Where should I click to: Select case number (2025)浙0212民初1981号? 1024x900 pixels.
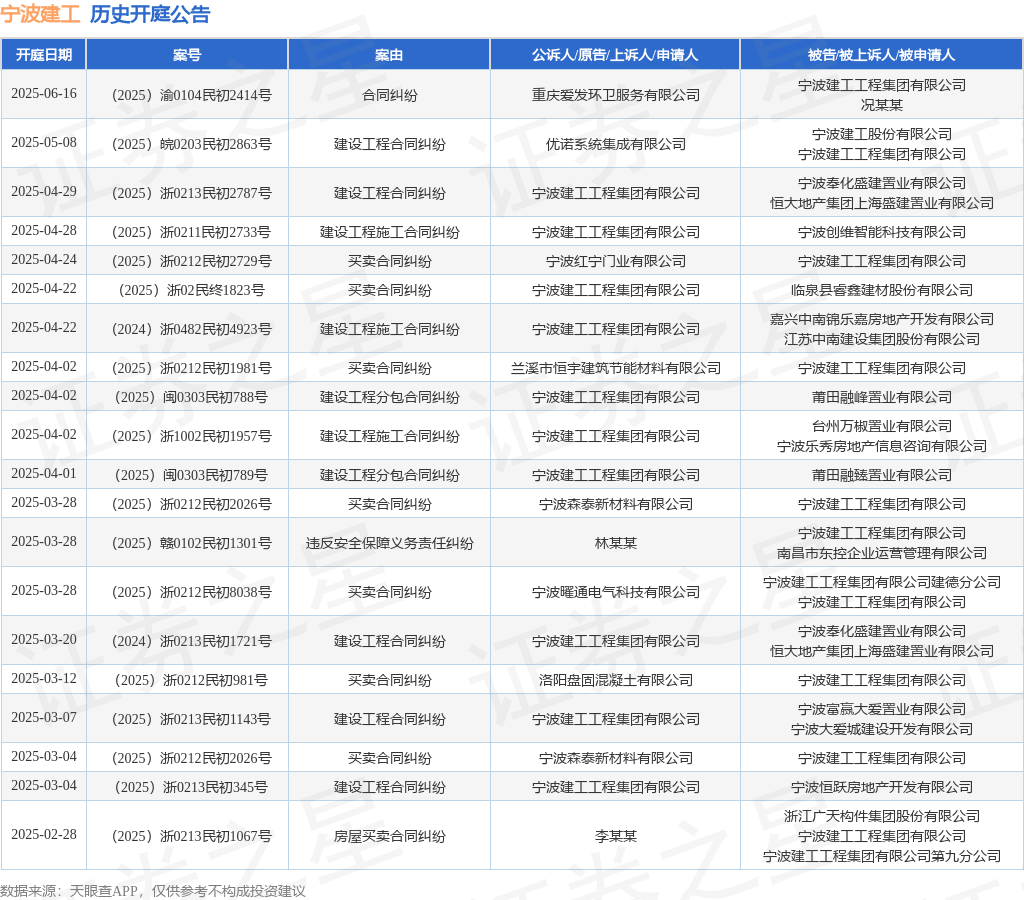[191, 368]
